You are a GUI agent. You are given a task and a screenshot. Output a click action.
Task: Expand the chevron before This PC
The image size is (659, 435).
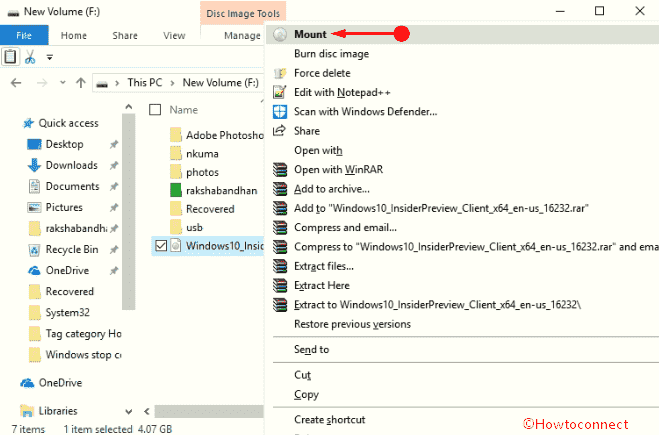117,83
